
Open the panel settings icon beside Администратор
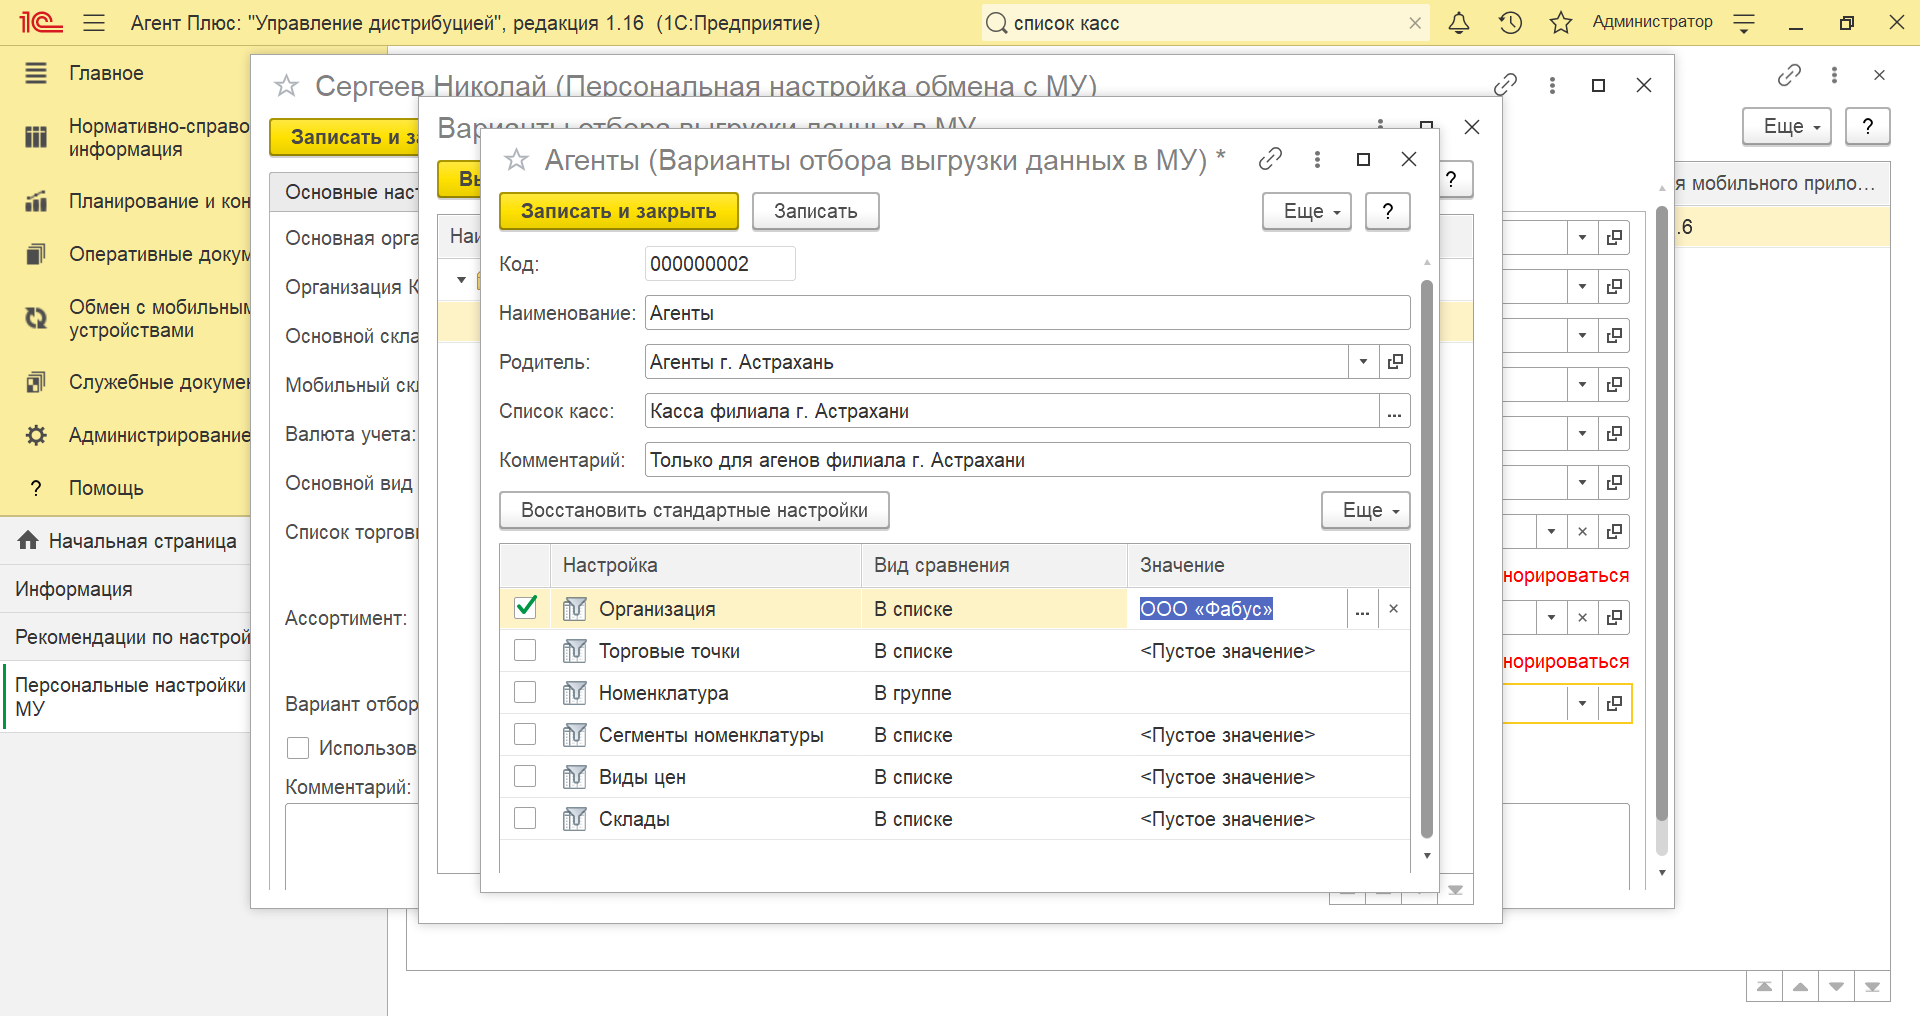1744,23
